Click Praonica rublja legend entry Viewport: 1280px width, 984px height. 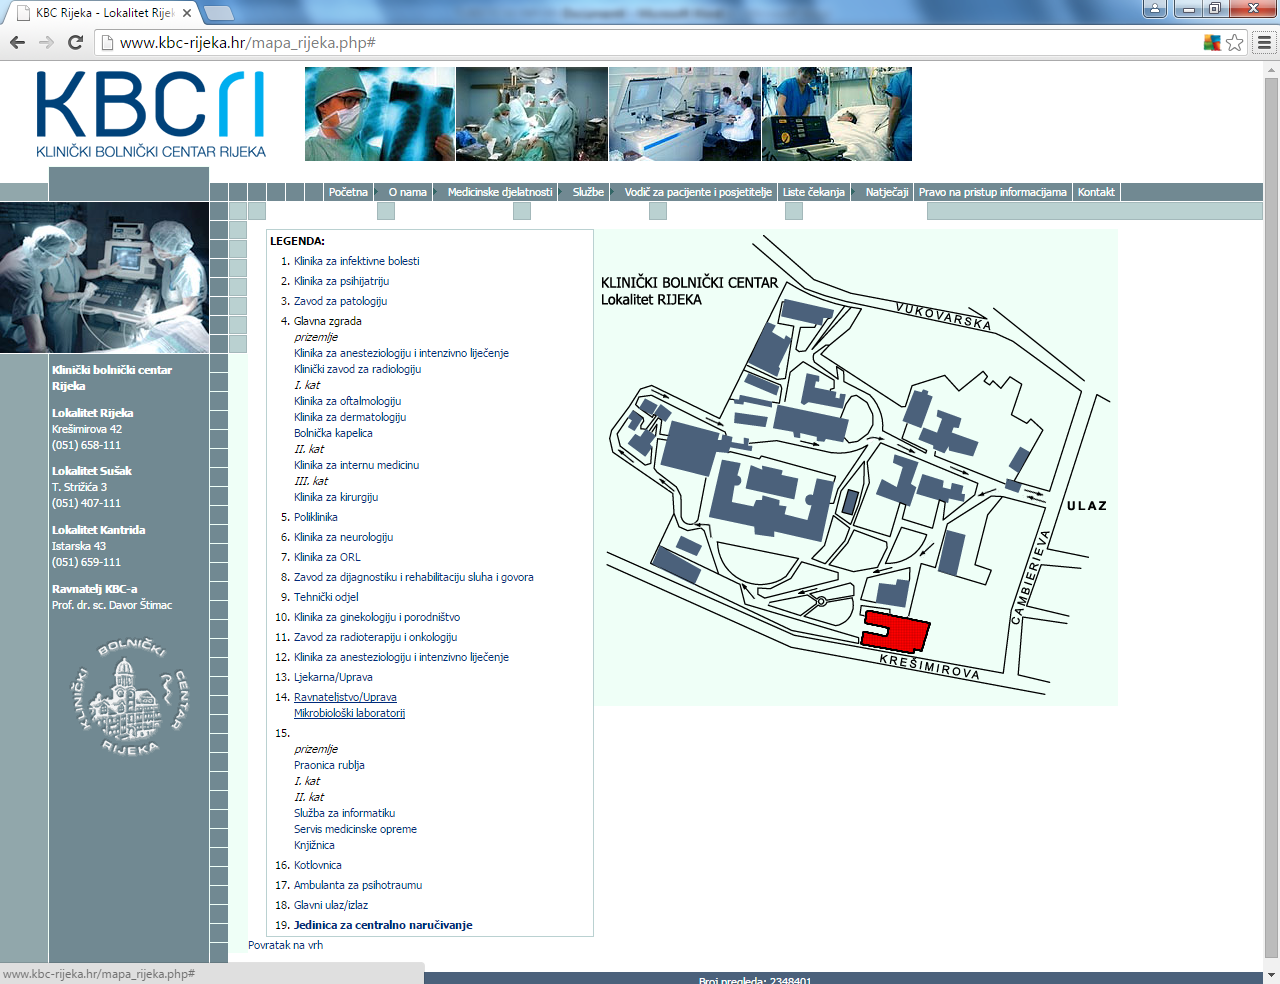point(329,765)
